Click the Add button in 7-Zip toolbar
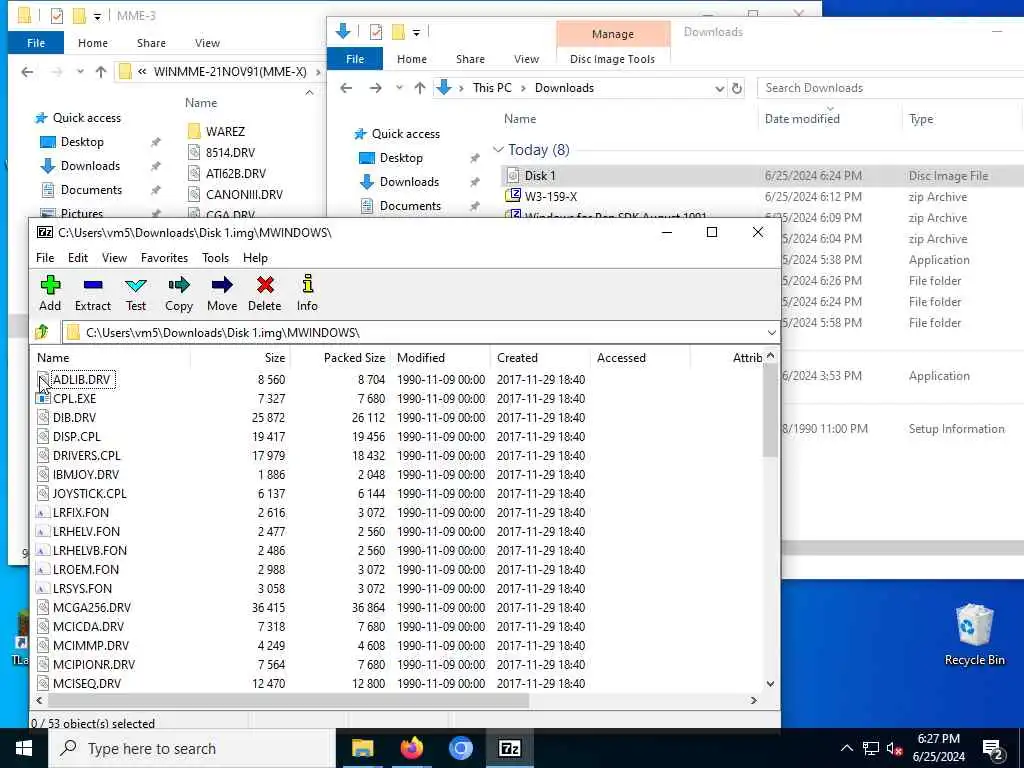The width and height of the screenshot is (1024, 768). tap(50, 293)
